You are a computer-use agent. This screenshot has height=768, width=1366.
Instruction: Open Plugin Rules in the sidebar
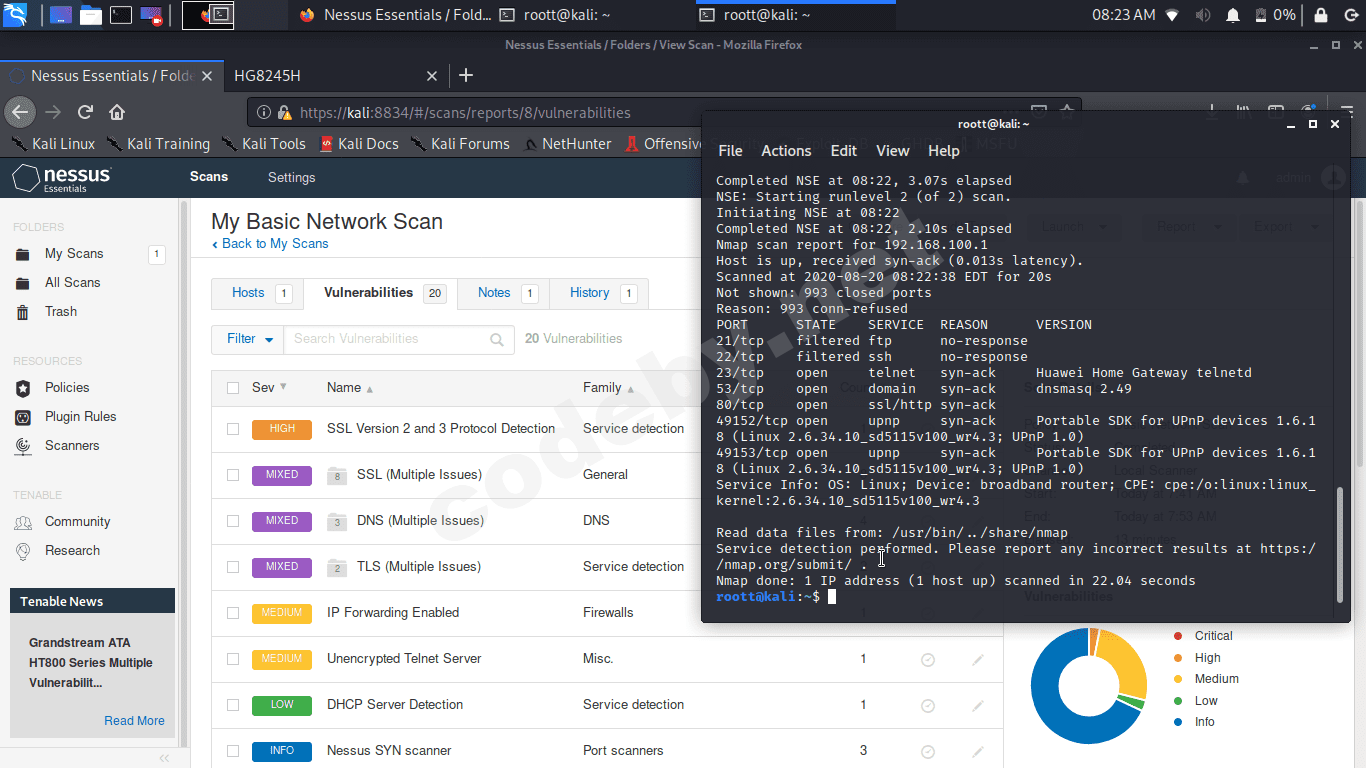pyautogui.click(x=80, y=417)
